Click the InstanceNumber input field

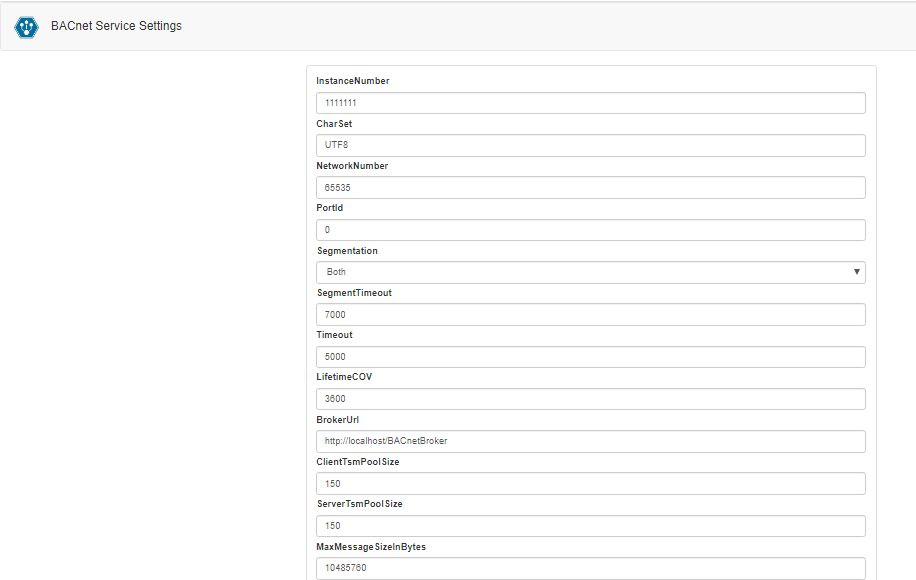click(x=590, y=102)
